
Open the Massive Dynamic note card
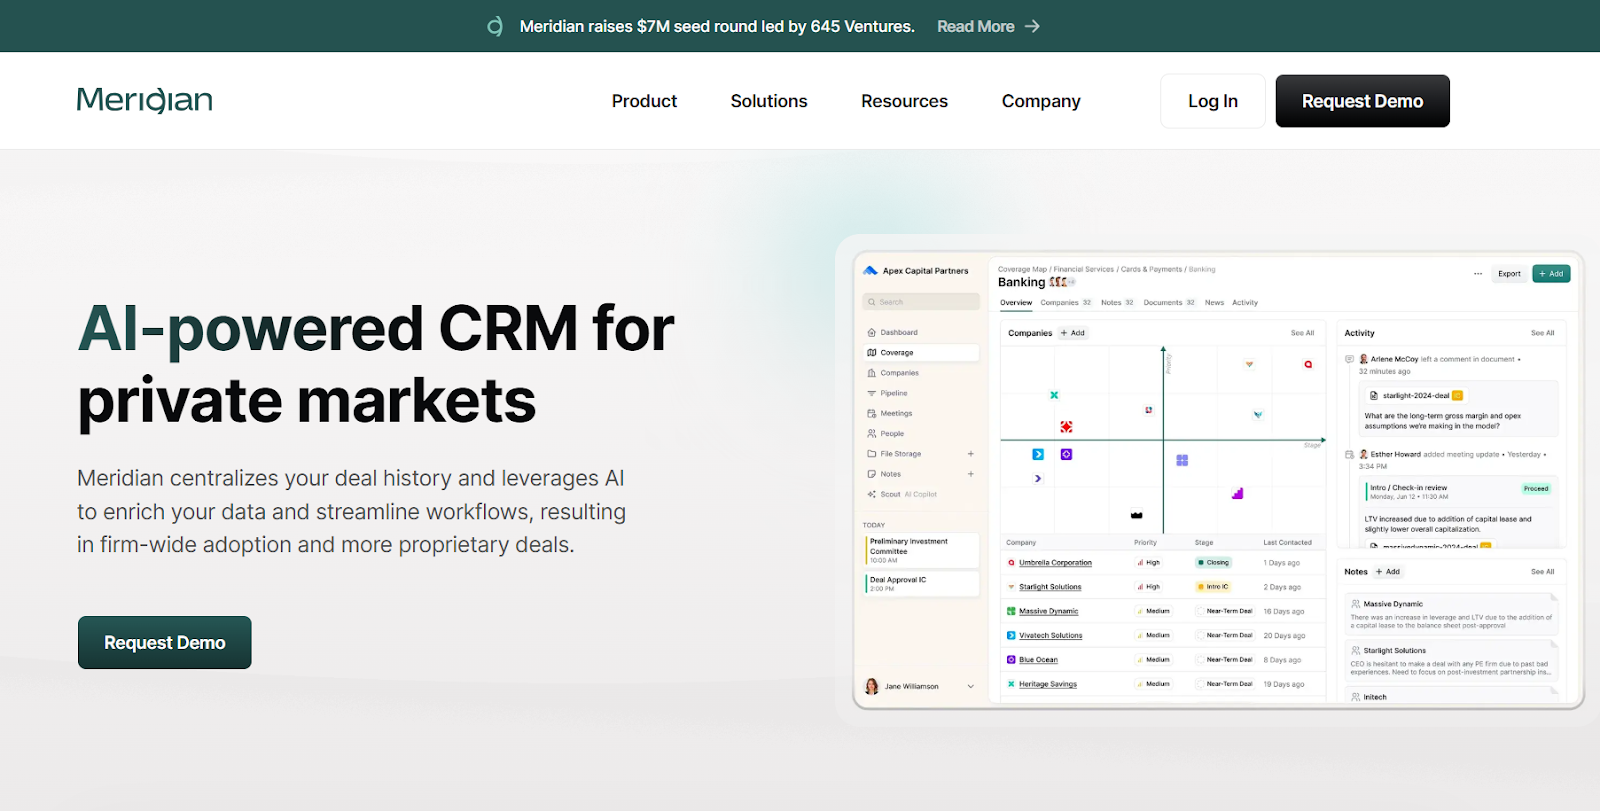pyautogui.click(x=1453, y=614)
